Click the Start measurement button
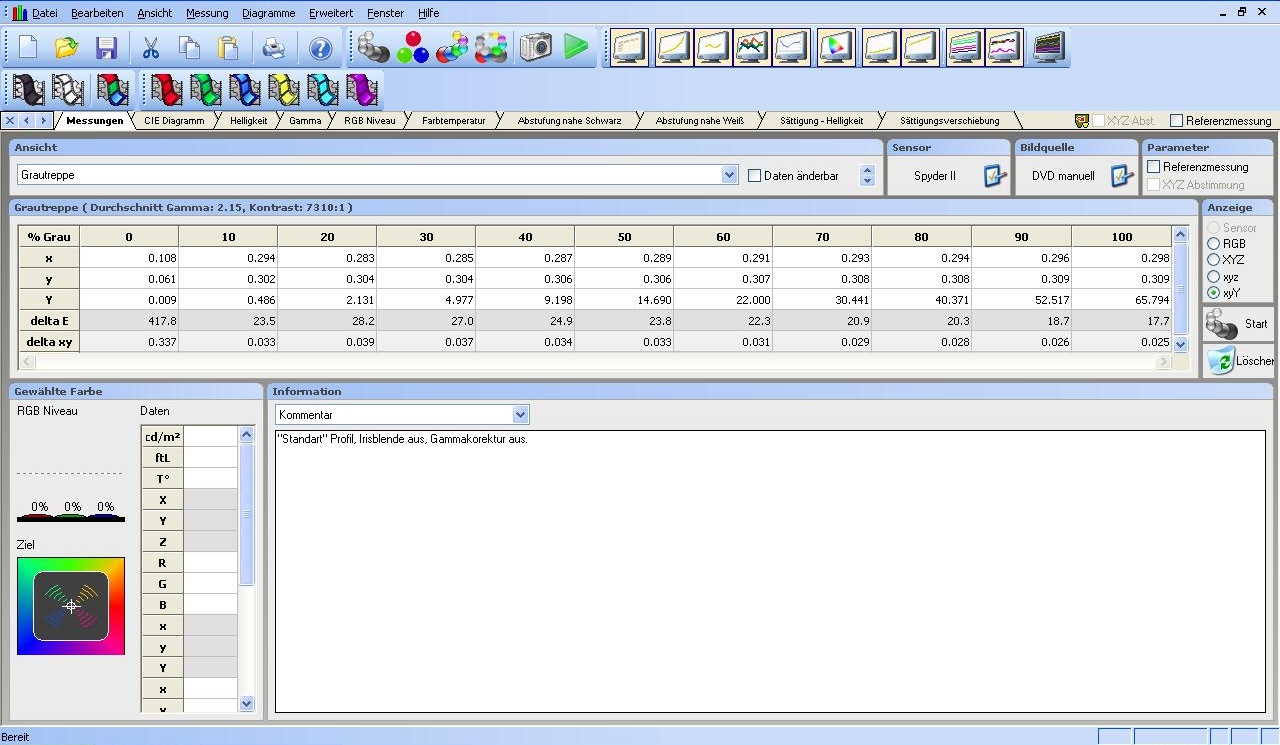Screen dimensions: 1280x745 [x=1238, y=324]
